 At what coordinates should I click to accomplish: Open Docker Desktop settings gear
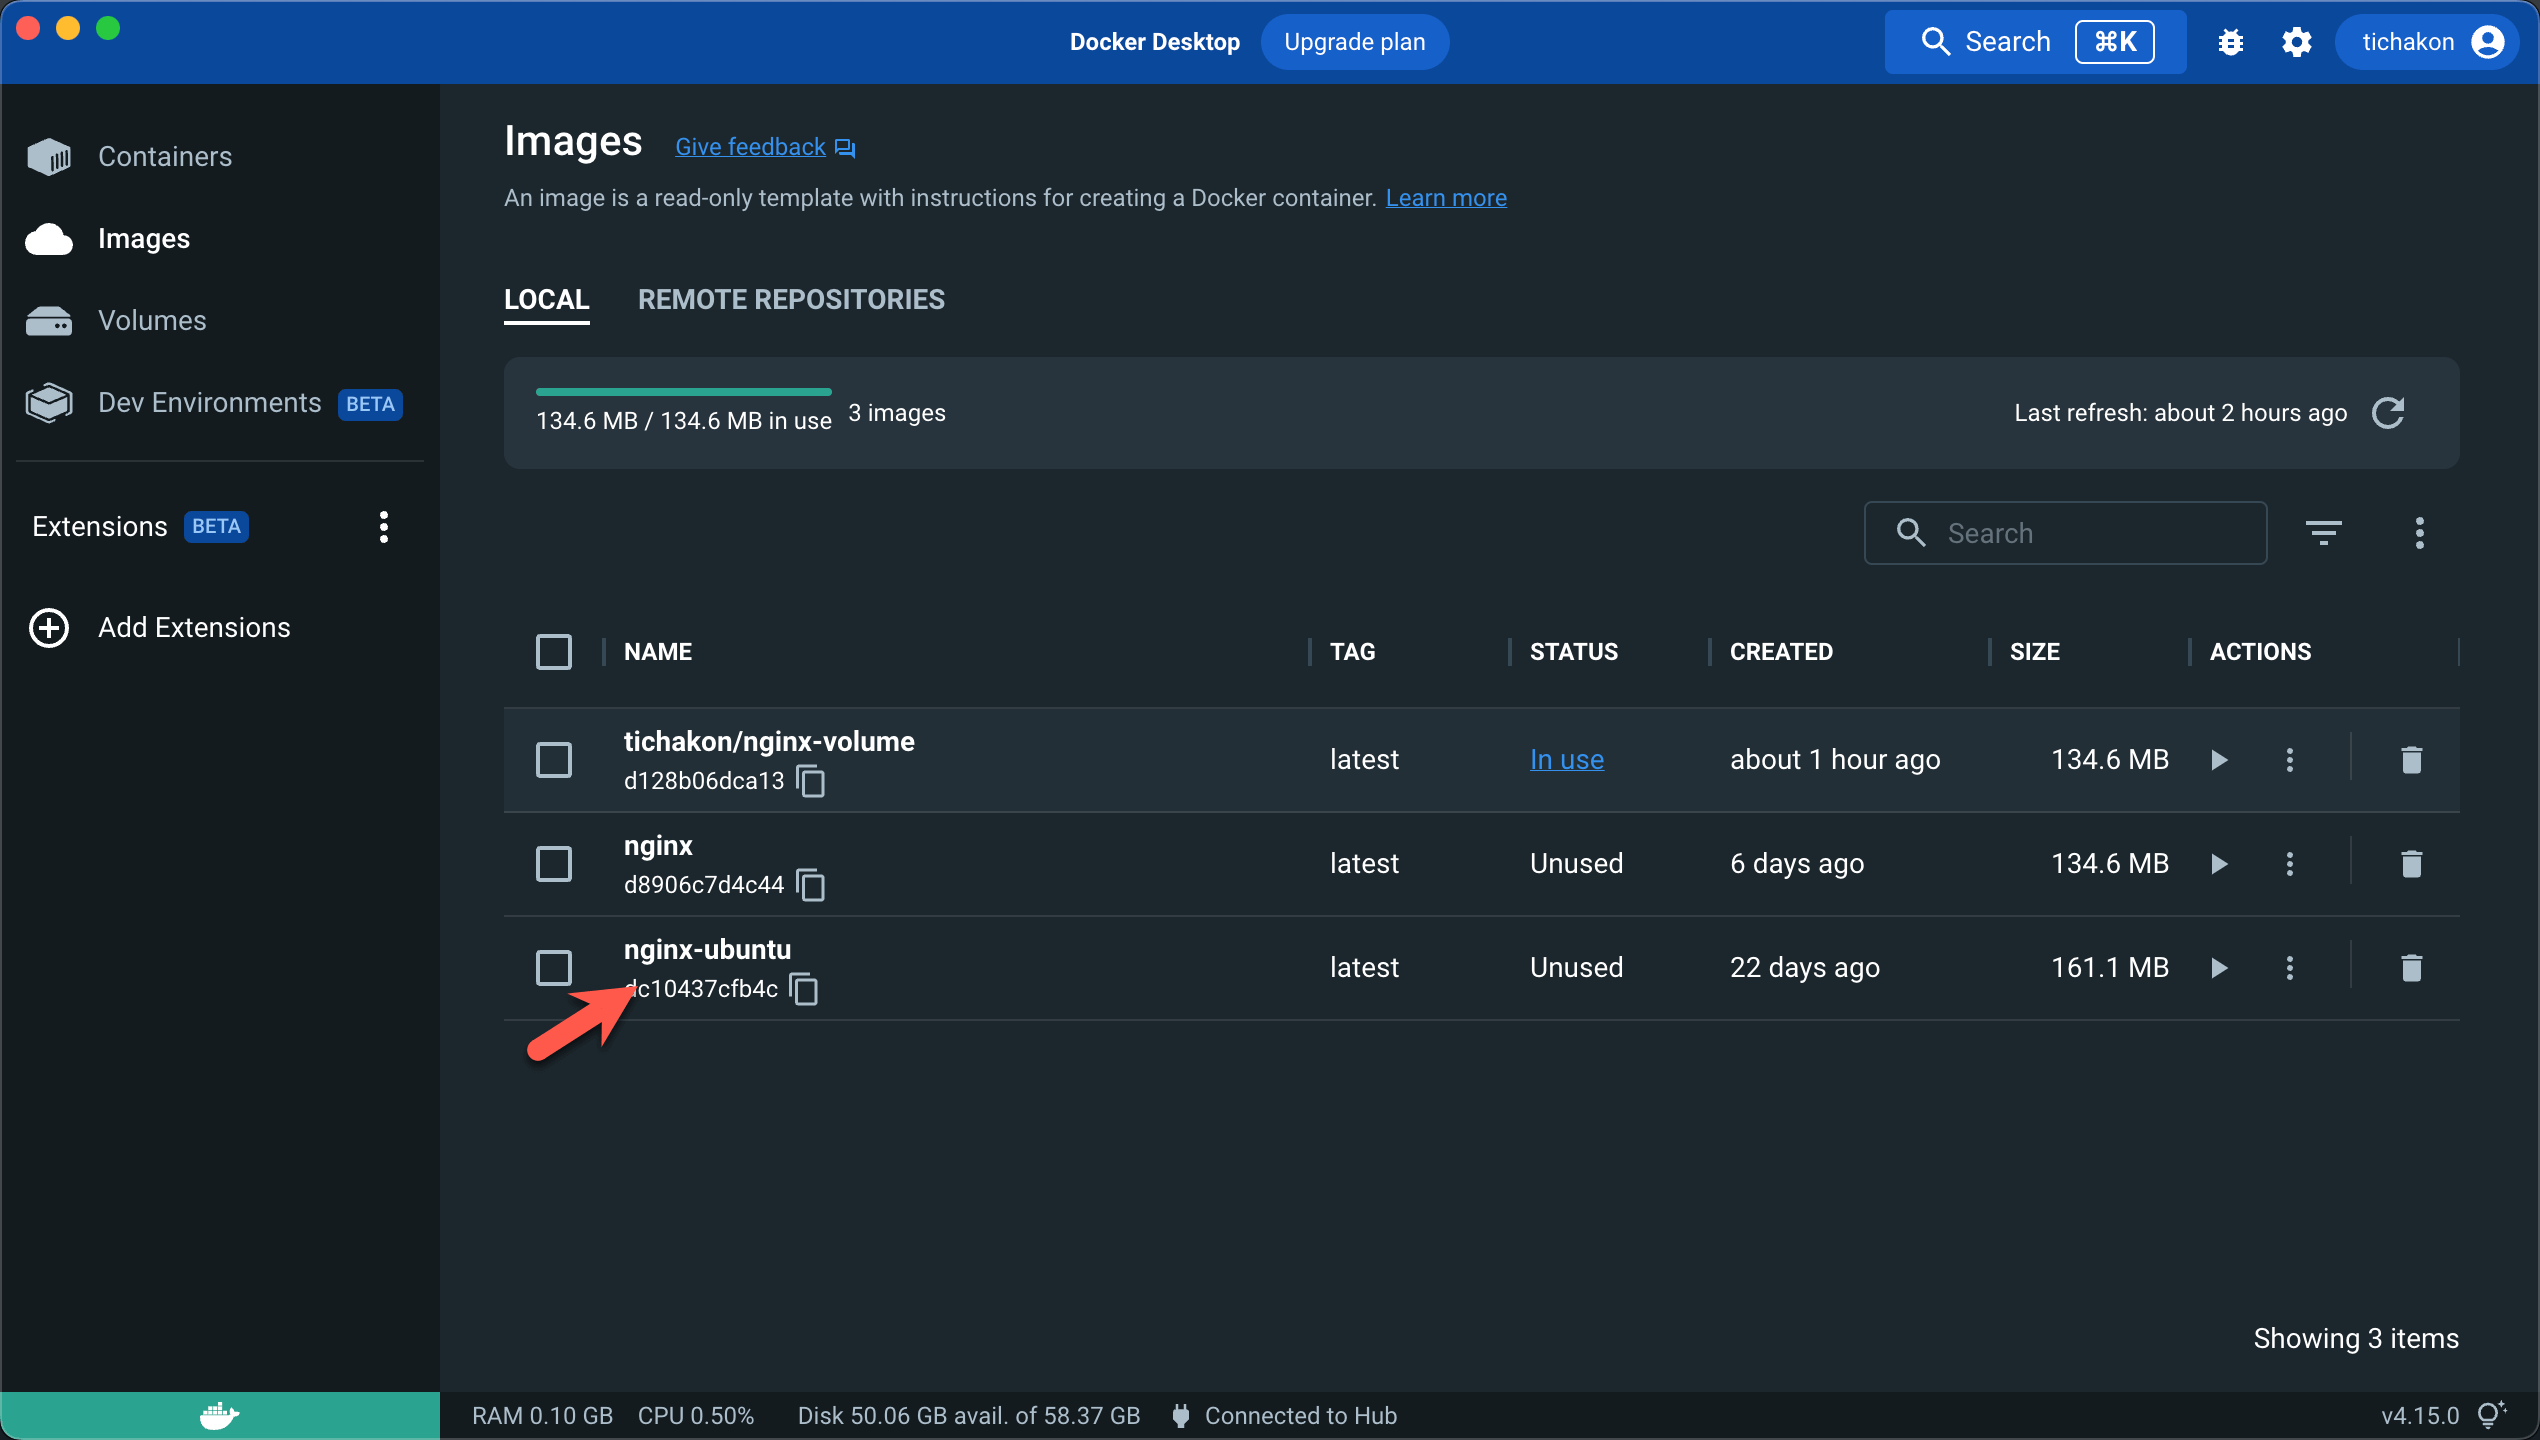pyautogui.click(x=2297, y=41)
